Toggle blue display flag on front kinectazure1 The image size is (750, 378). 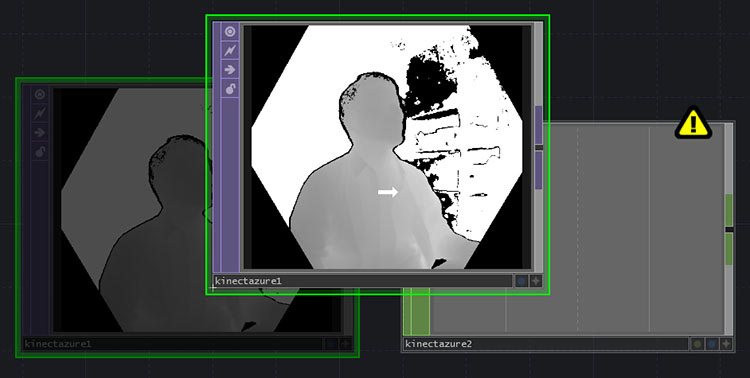(522, 281)
